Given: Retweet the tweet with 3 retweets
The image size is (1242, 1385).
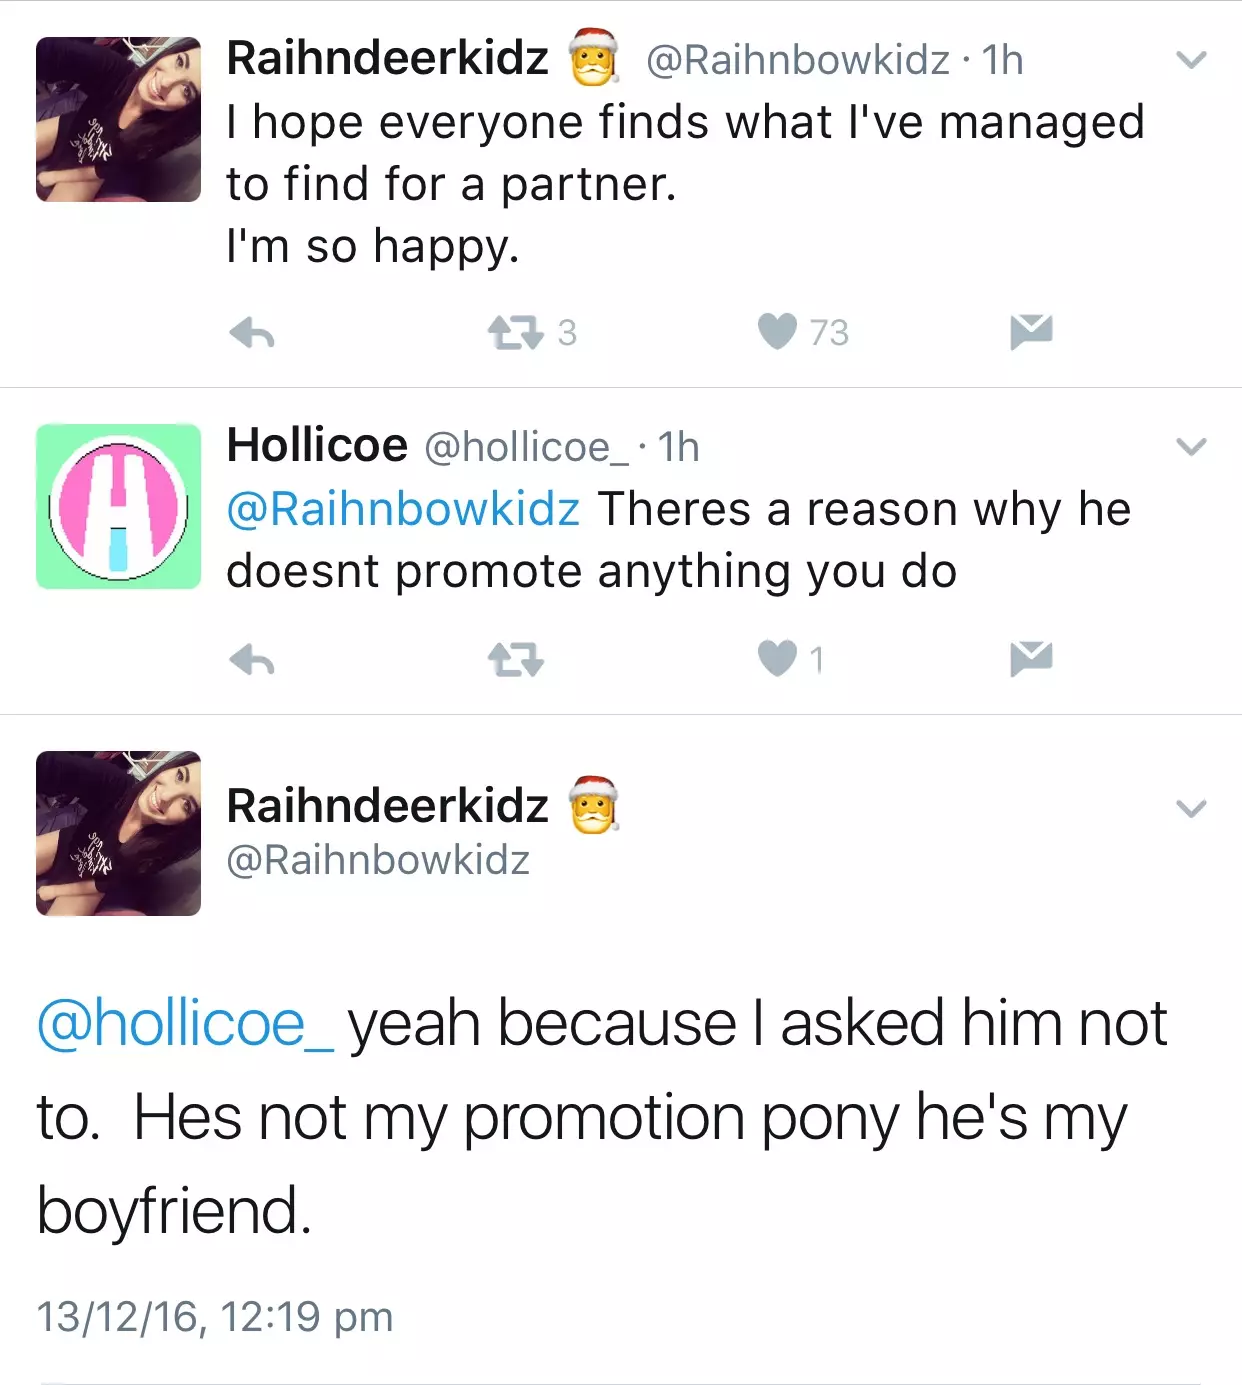Looking at the screenshot, I should pyautogui.click(x=515, y=332).
